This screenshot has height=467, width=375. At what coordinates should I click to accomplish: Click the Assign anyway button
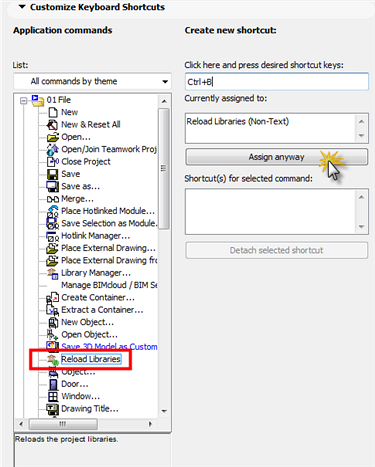[277, 157]
